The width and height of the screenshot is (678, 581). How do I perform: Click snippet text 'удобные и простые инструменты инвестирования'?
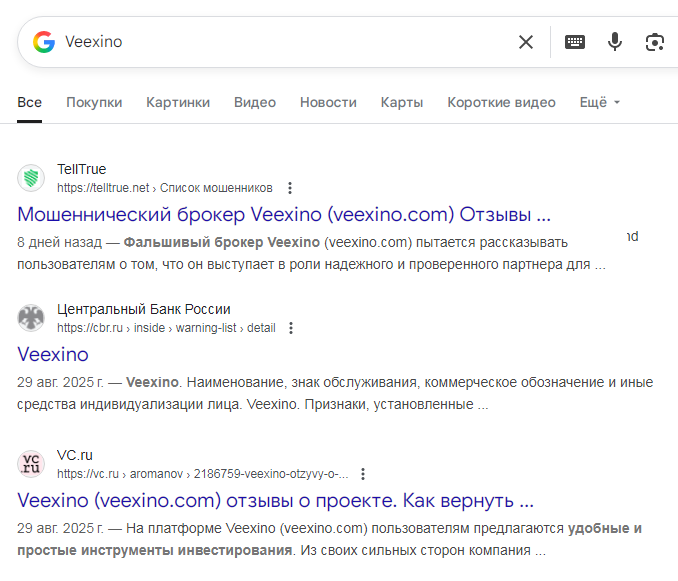[x=329, y=540]
